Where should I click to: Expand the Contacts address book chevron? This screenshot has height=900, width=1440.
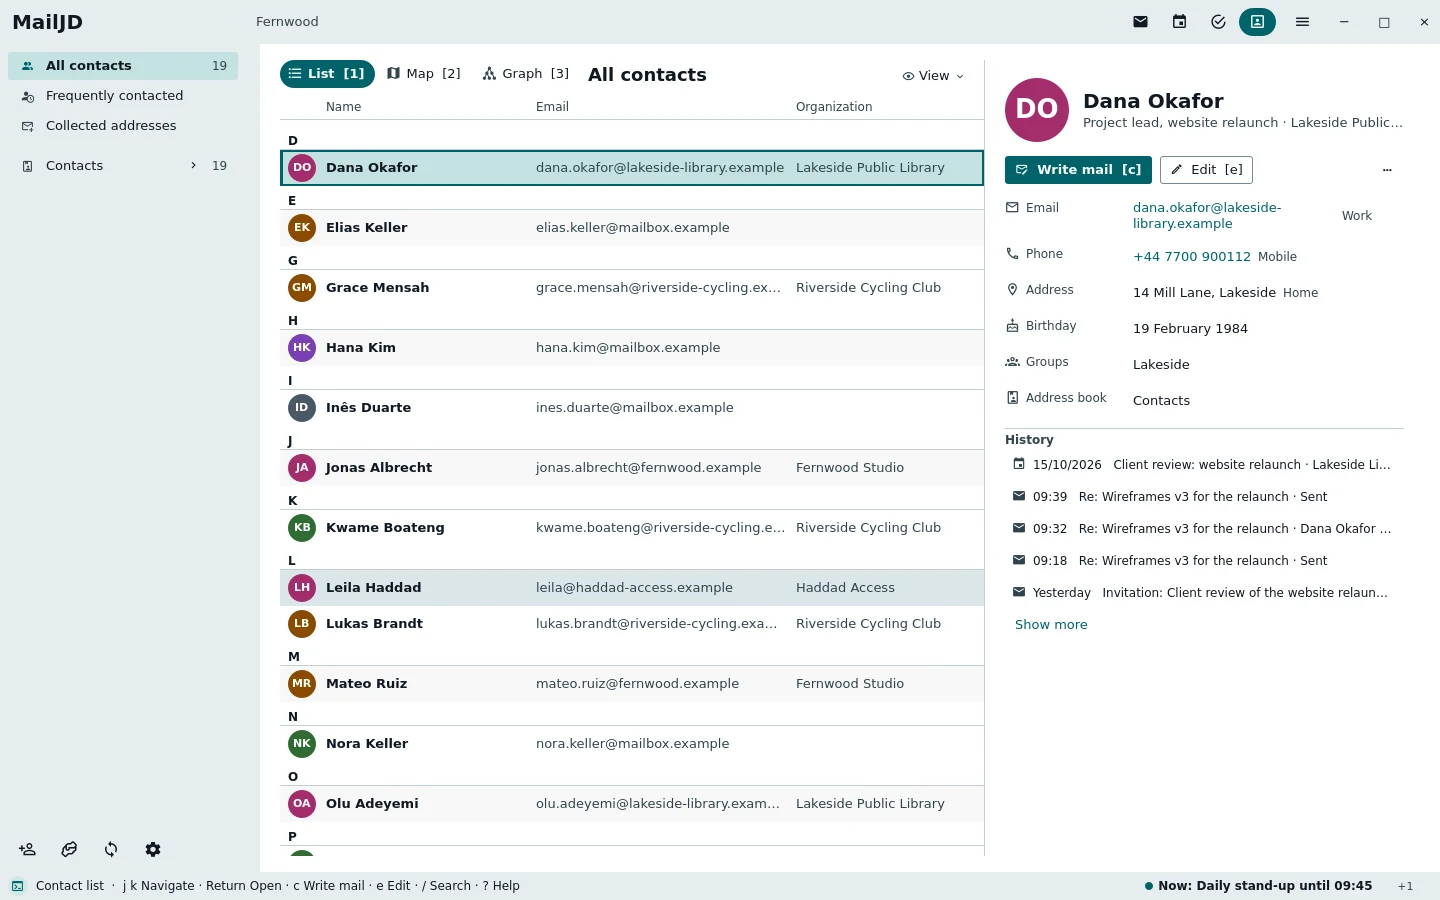tap(193, 166)
